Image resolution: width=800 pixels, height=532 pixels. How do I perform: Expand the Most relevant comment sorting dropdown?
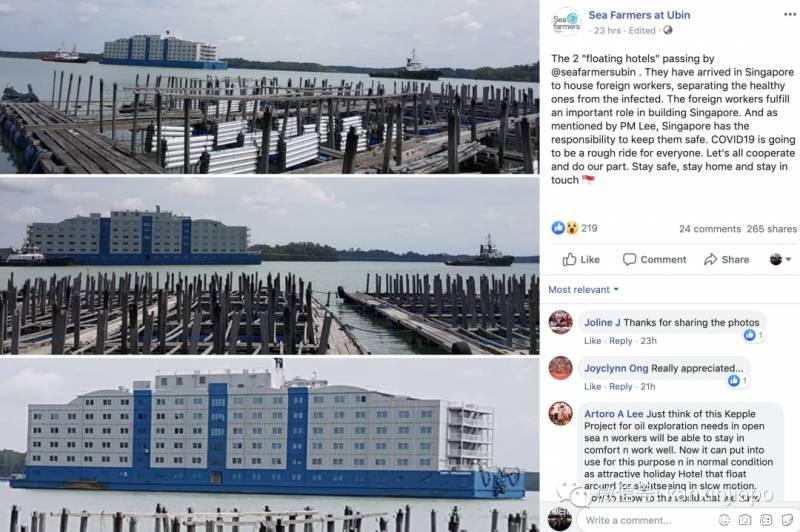pos(583,290)
